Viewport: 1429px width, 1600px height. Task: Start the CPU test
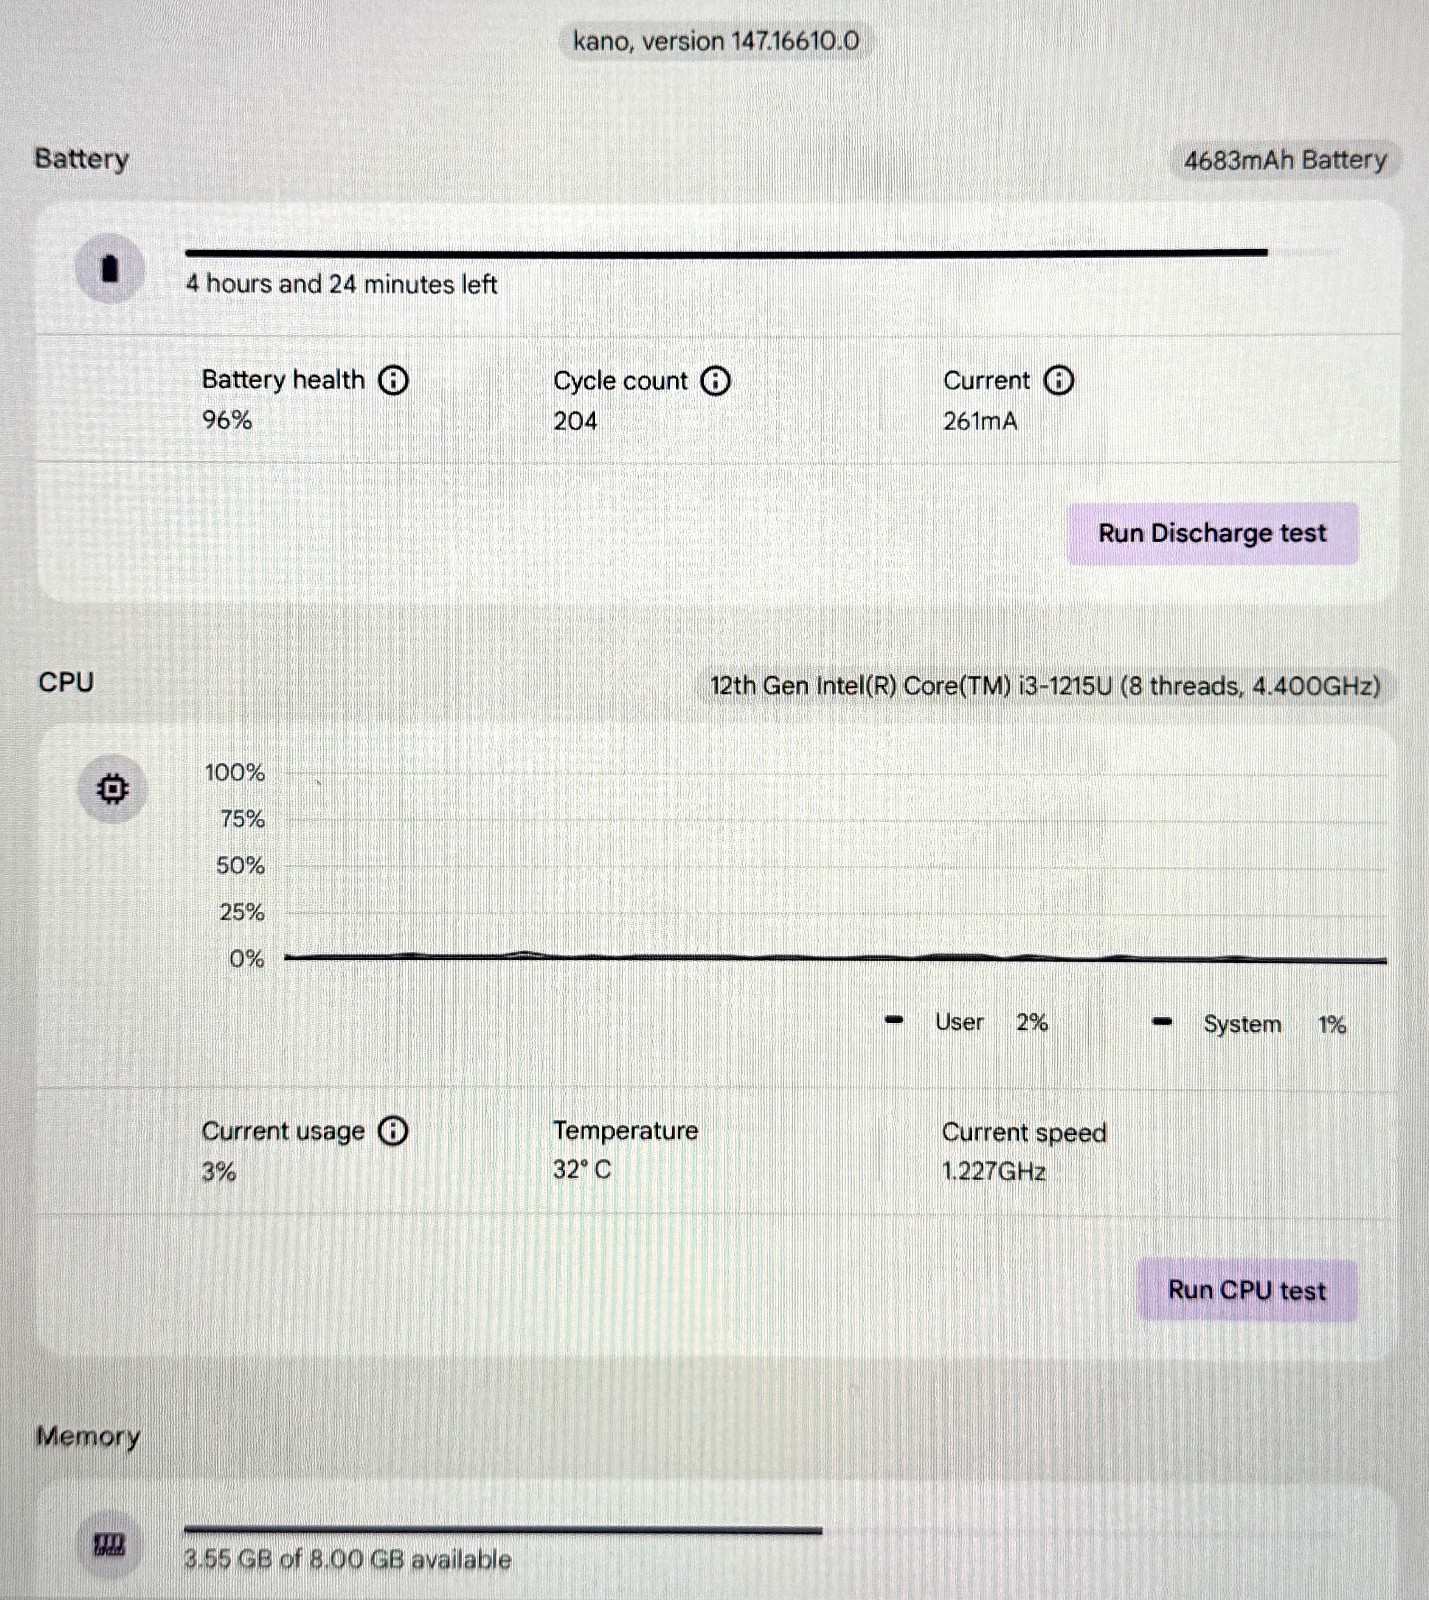pos(1247,1291)
